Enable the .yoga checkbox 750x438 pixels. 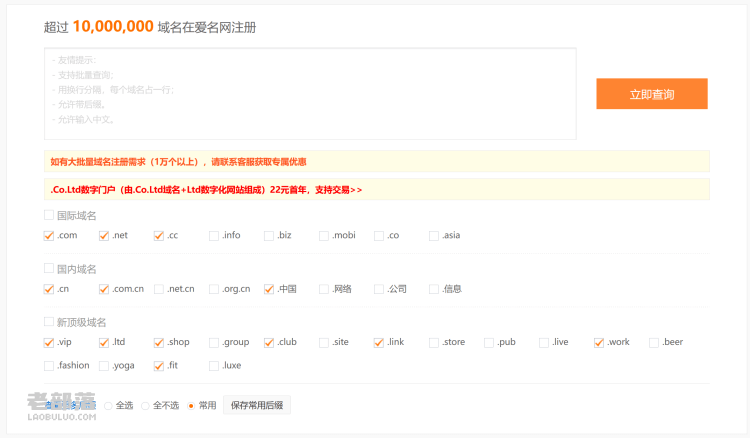[104, 366]
